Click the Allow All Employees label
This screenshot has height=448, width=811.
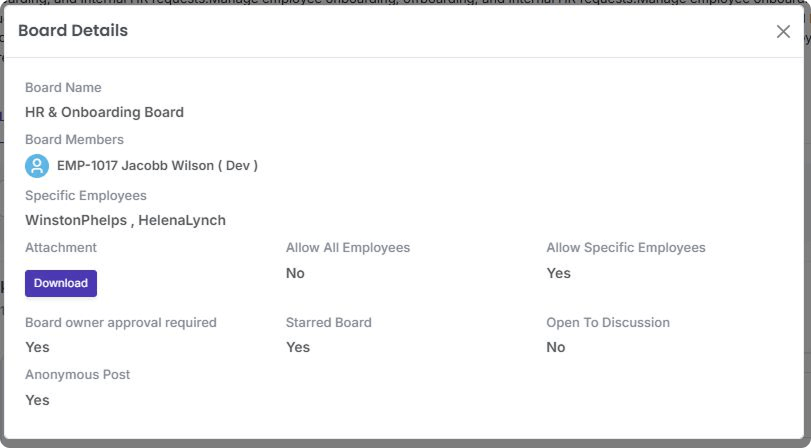coord(348,248)
